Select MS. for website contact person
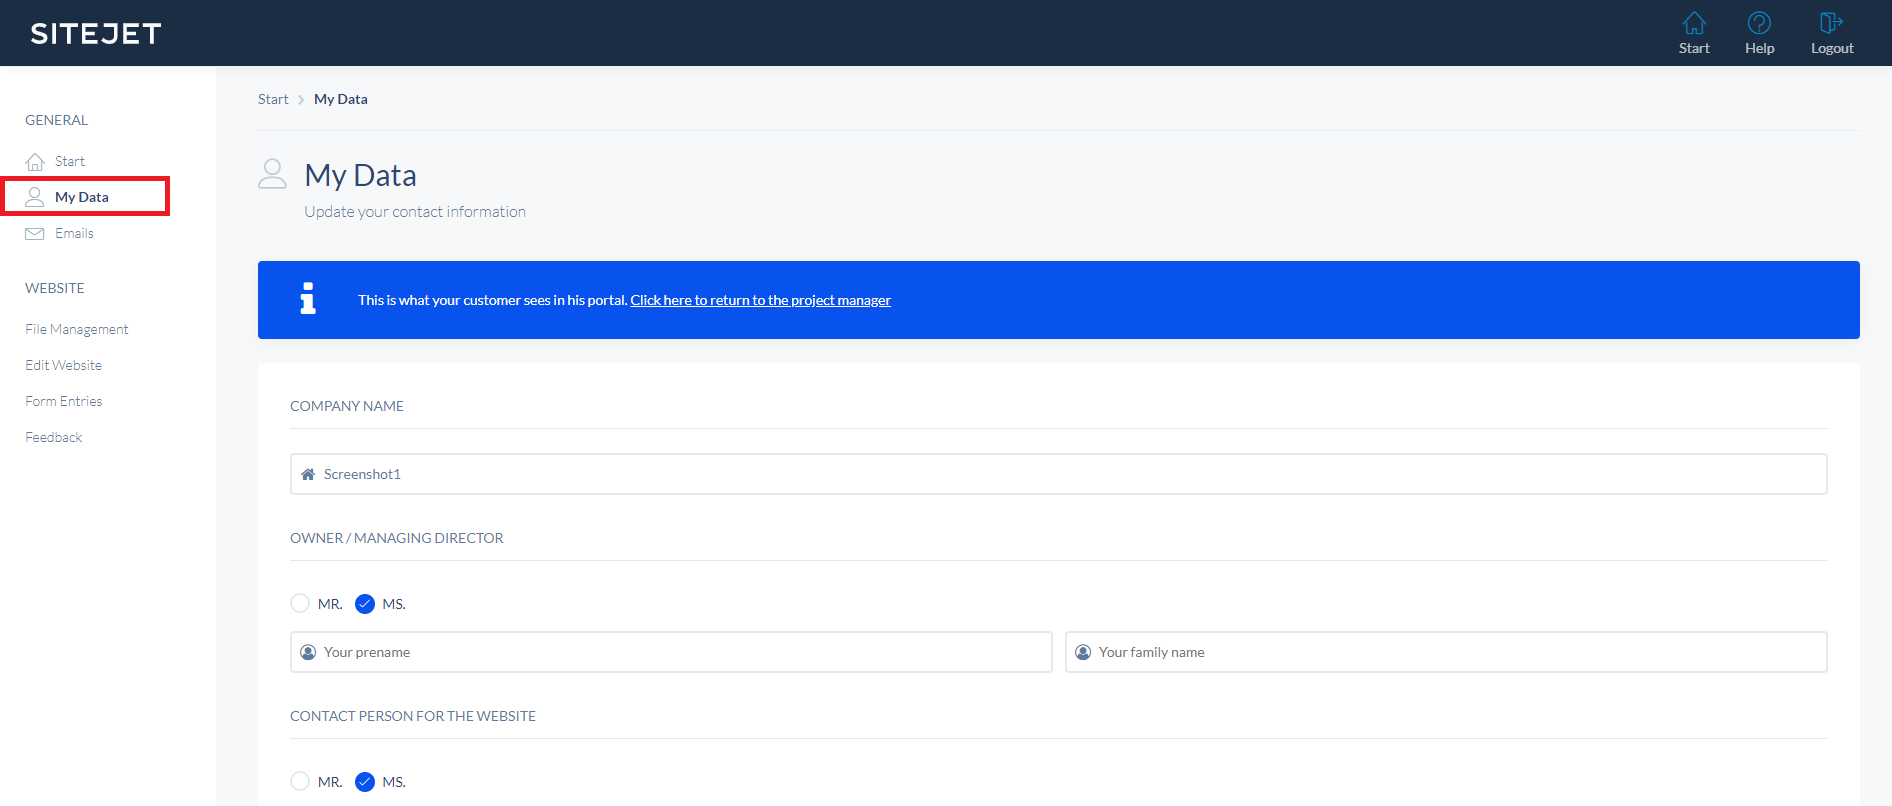 (365, 781)
